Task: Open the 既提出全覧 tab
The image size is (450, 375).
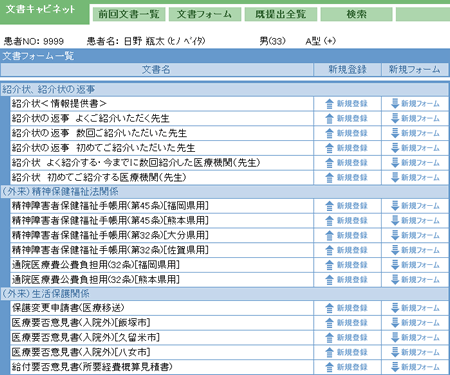Action: 280,14
